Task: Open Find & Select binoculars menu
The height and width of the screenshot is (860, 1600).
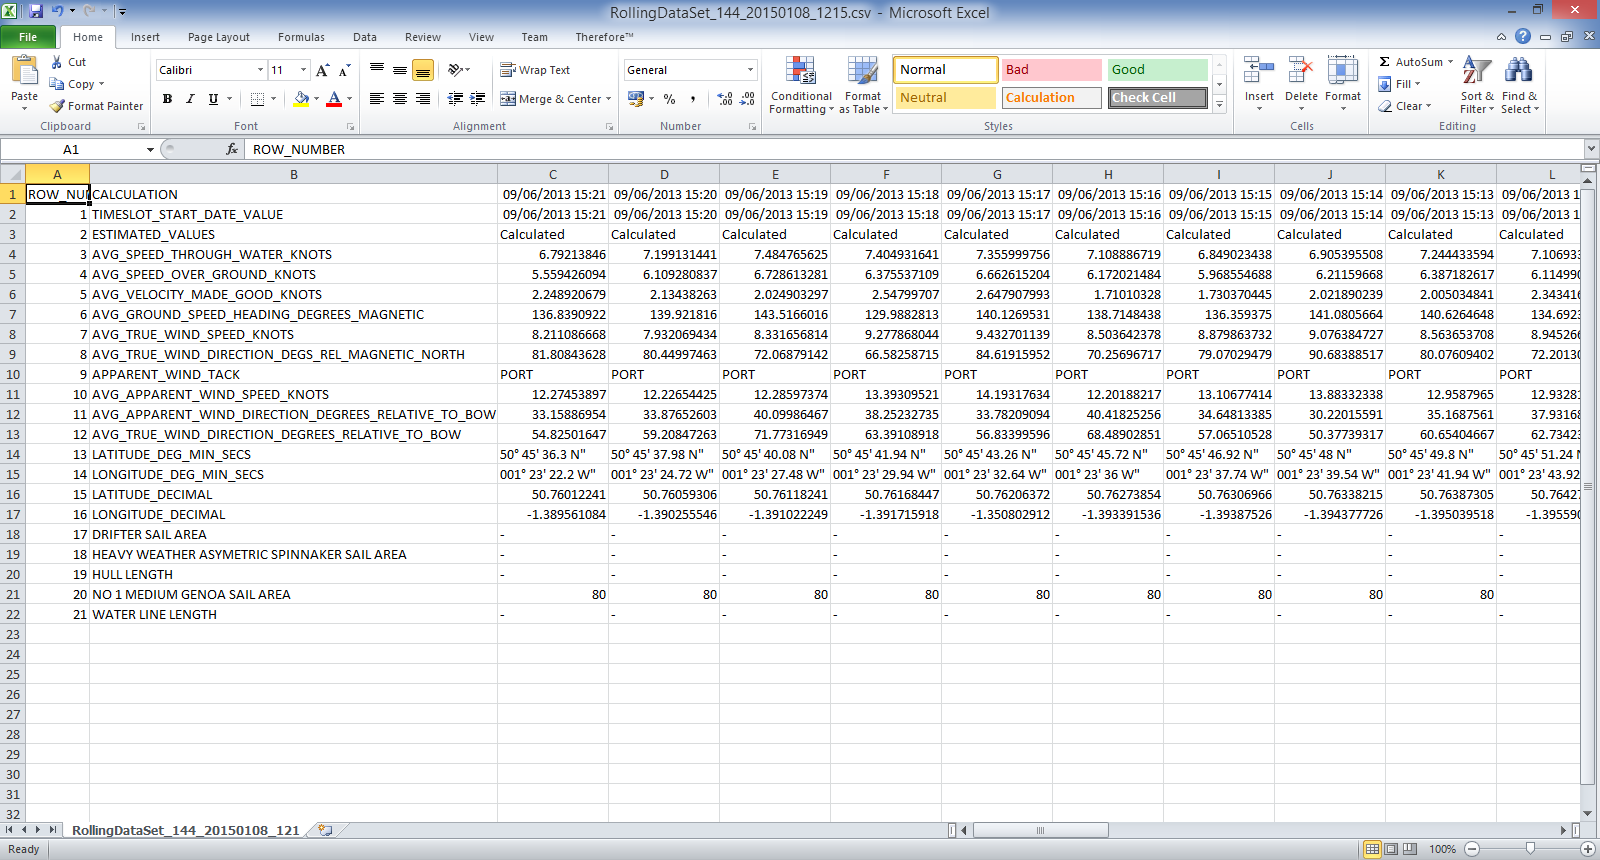Action: 1519,85
